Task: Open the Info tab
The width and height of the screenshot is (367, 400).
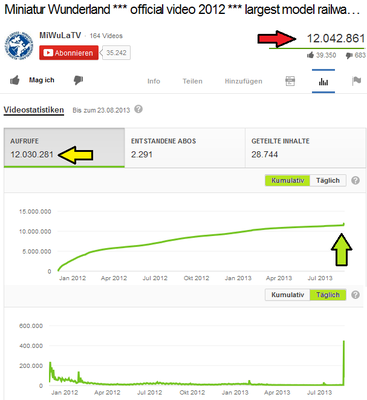Action: (154, 81)
